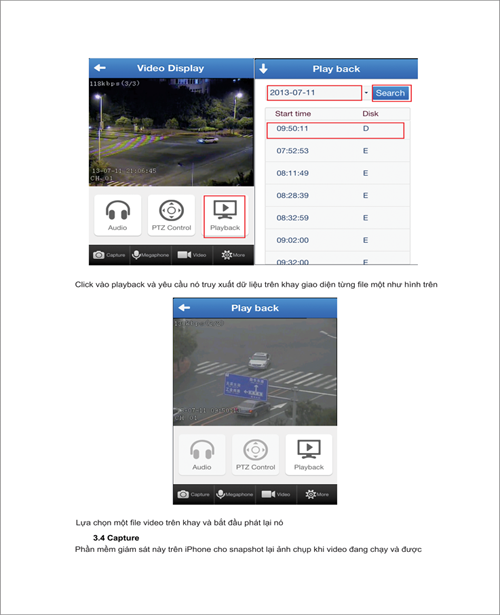Tap Capture in lower screen toolbar
This screenshot has height=615, width=500.
point(194,494)
